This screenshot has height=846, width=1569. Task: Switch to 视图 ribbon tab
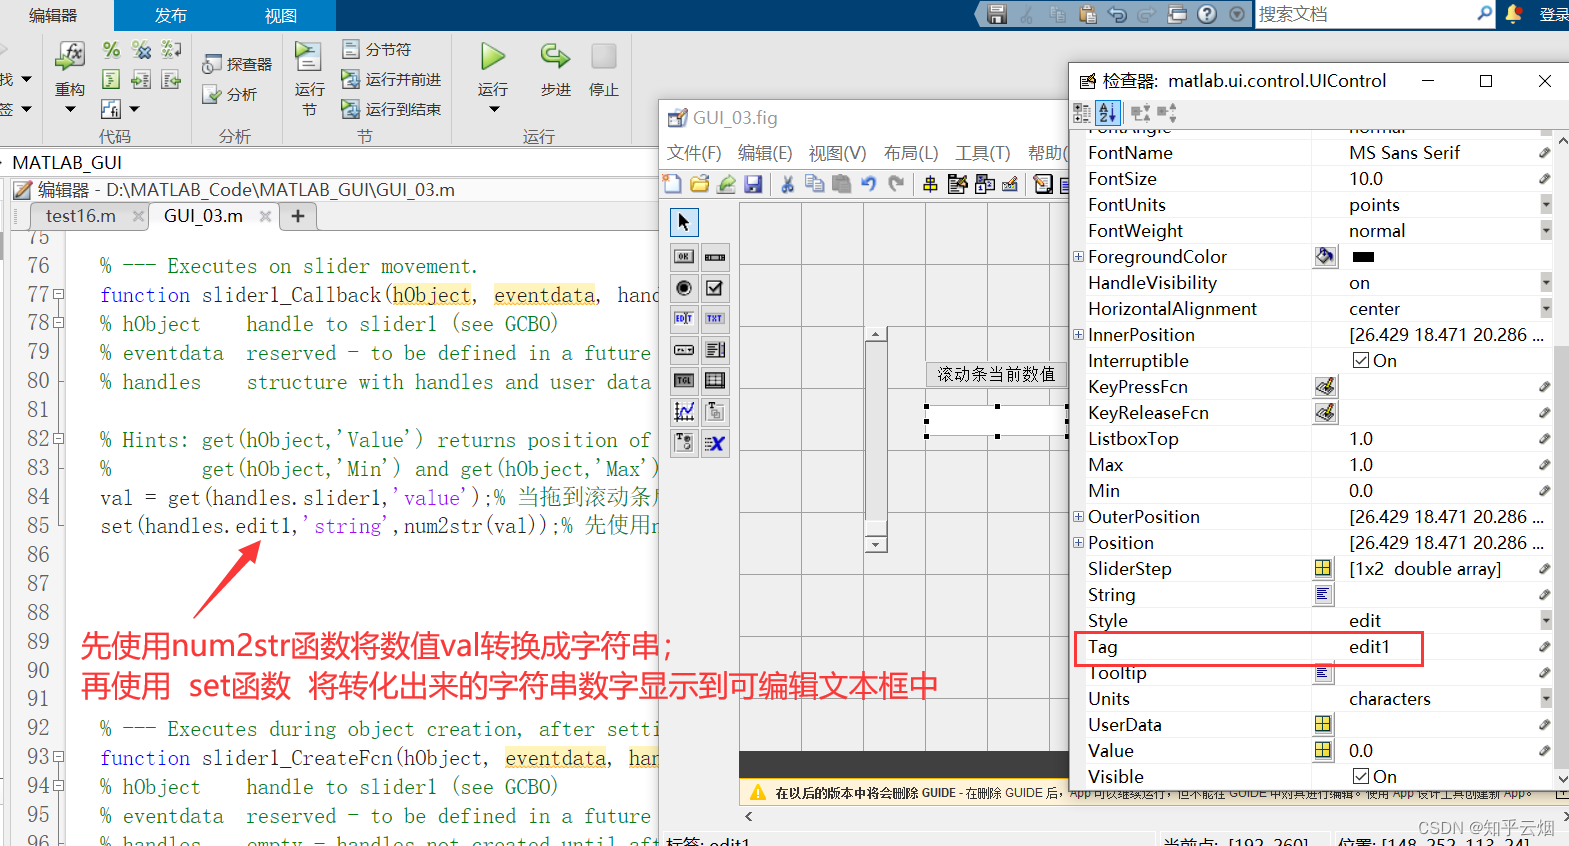pos(280,15)
